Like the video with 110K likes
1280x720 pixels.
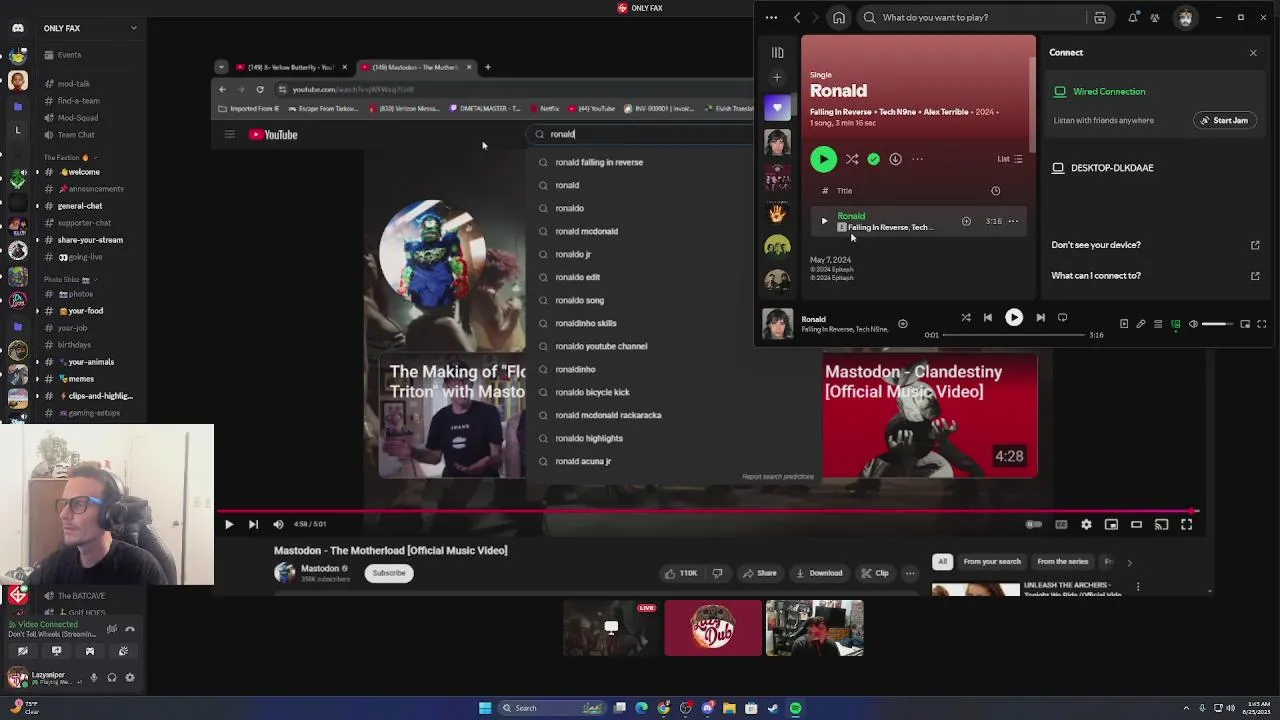point(681,573)
